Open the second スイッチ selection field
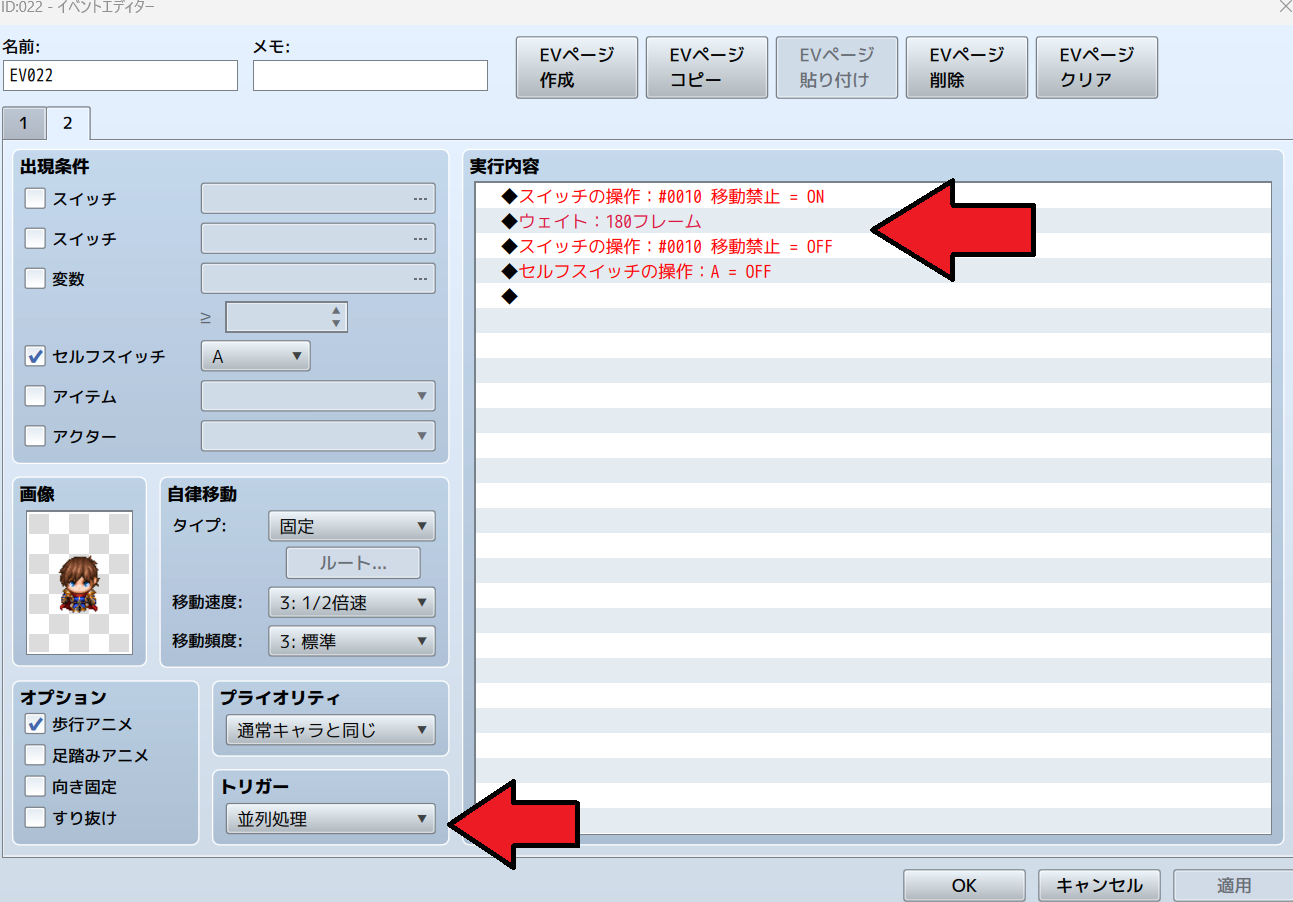The image size is (1293, 902). [318, 238]
